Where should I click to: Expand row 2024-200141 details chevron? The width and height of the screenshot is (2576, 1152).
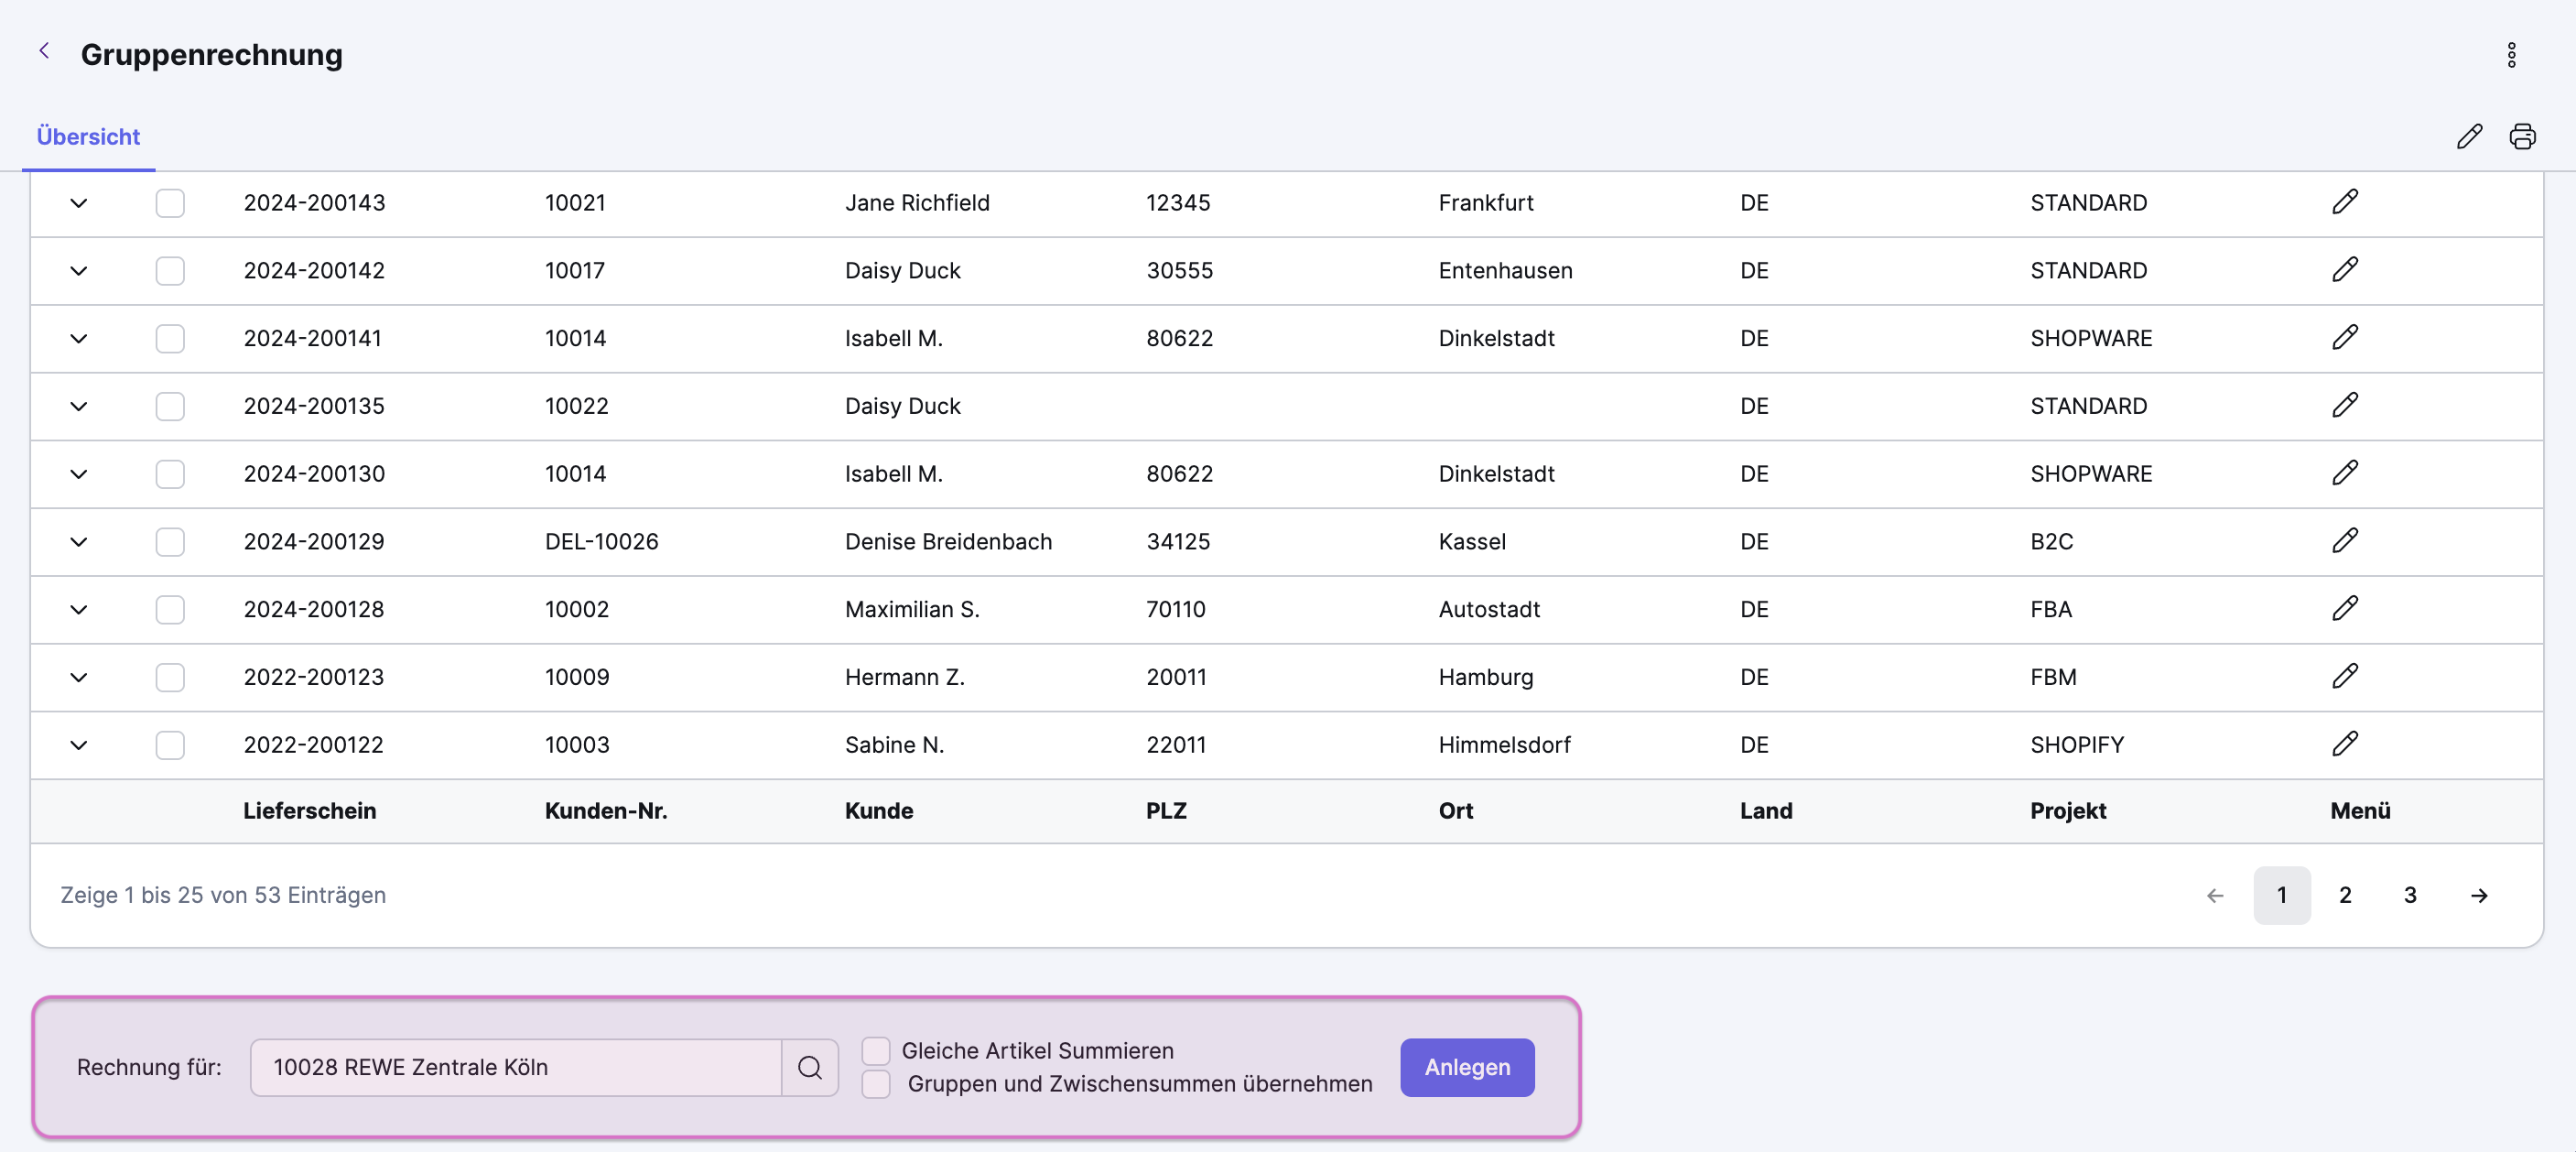tap(79, 338)
